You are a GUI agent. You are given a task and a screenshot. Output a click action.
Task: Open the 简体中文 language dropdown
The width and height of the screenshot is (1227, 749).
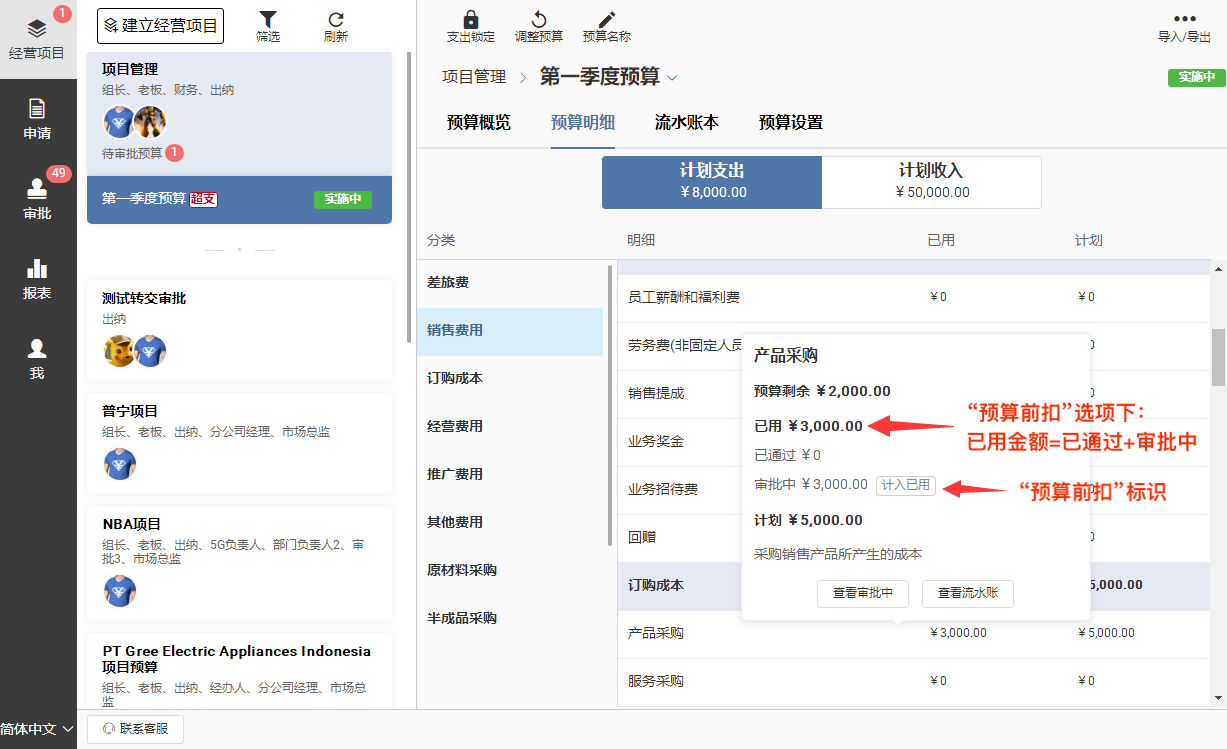37,730
